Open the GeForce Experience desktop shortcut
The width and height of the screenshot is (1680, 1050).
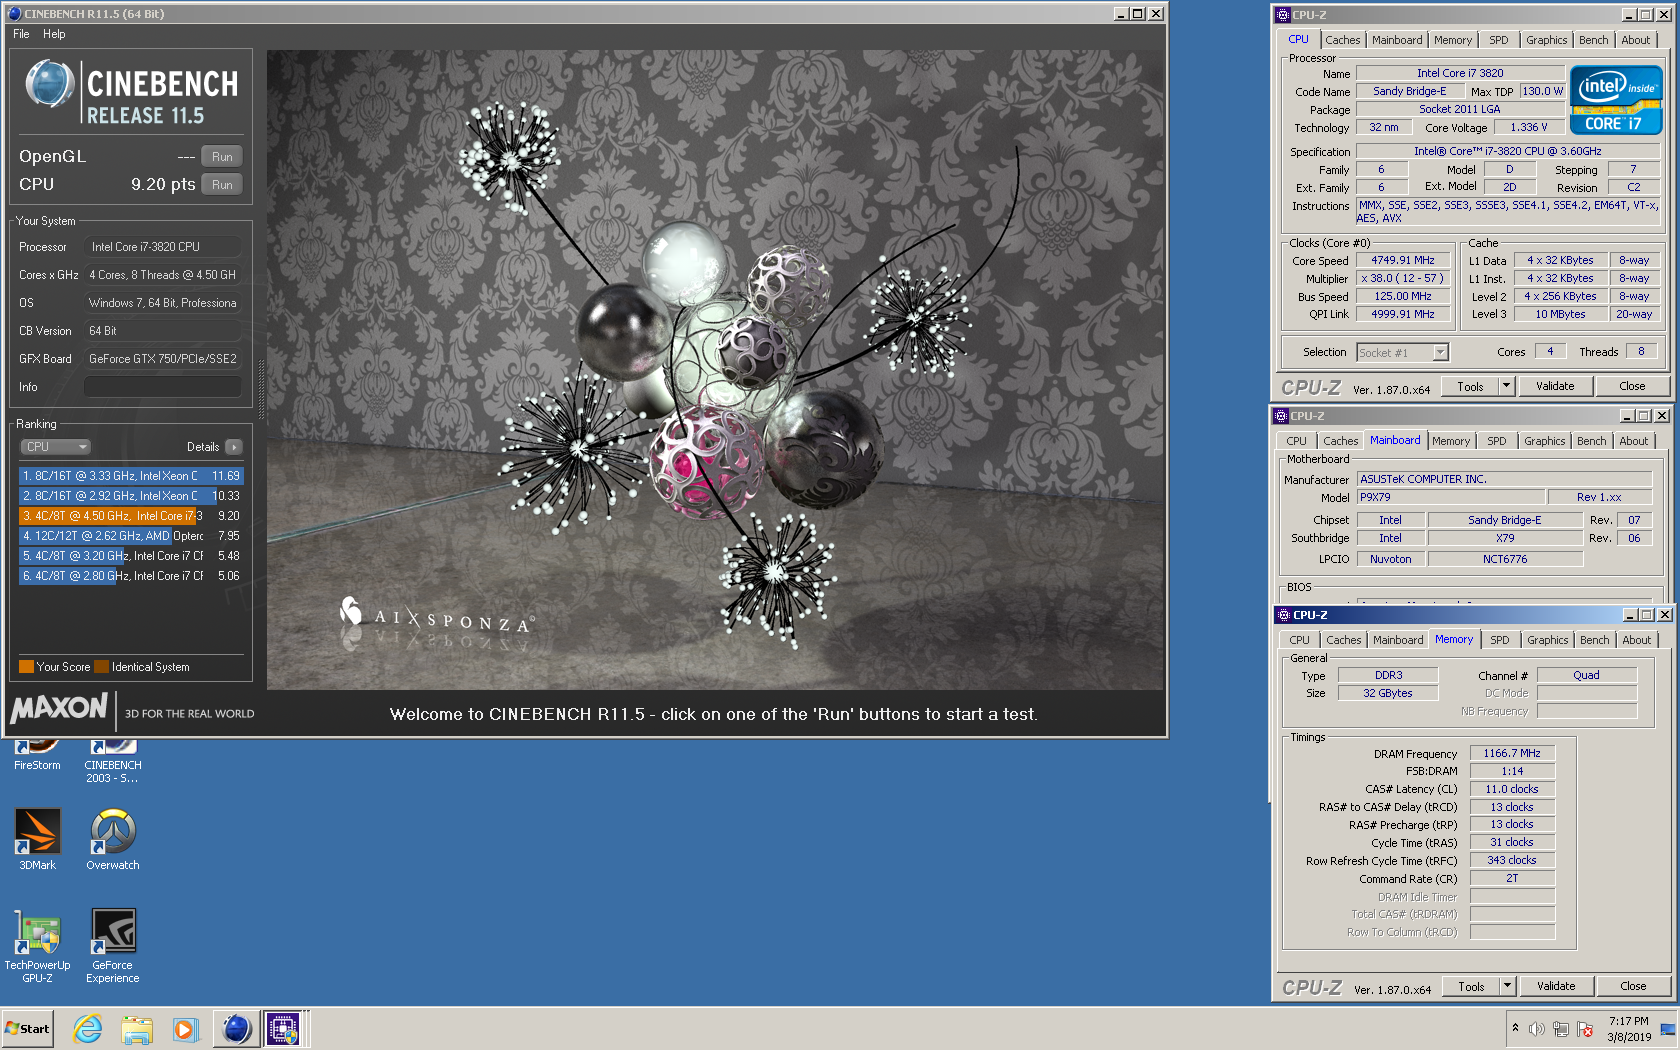[x=113, y=946]
